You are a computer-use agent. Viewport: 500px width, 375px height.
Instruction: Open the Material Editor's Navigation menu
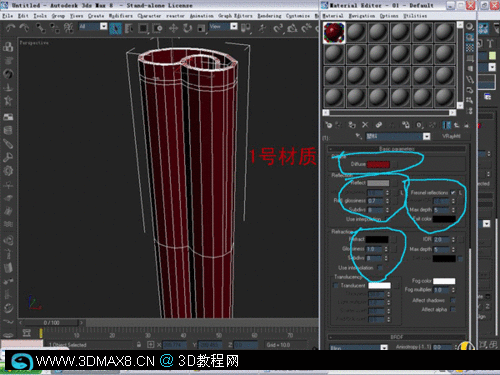362,16
